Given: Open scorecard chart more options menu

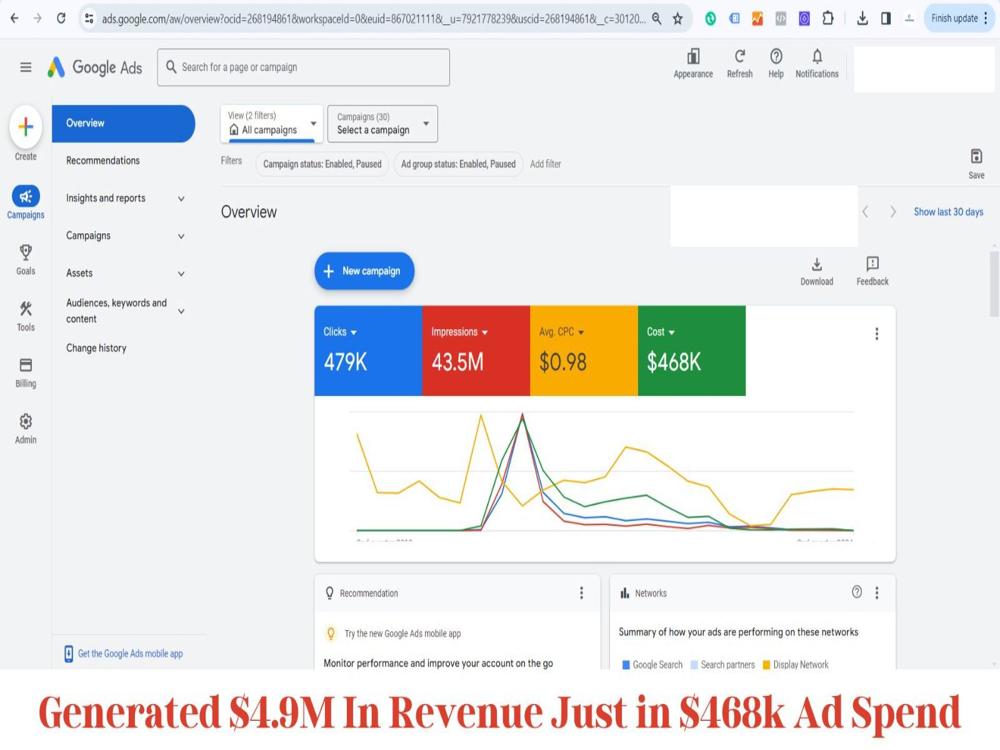Looking at the screenshot, I should [x=877, y=334].
